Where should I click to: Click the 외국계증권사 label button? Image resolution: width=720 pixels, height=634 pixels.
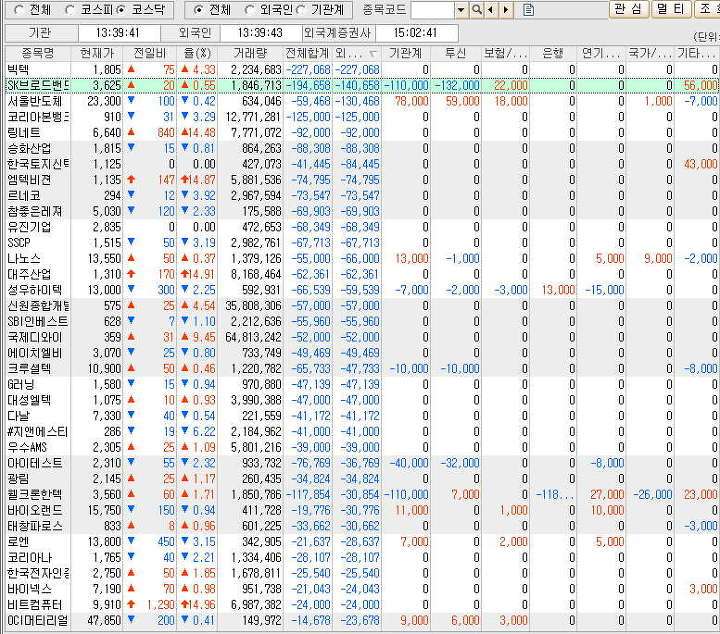pos(338,33)
